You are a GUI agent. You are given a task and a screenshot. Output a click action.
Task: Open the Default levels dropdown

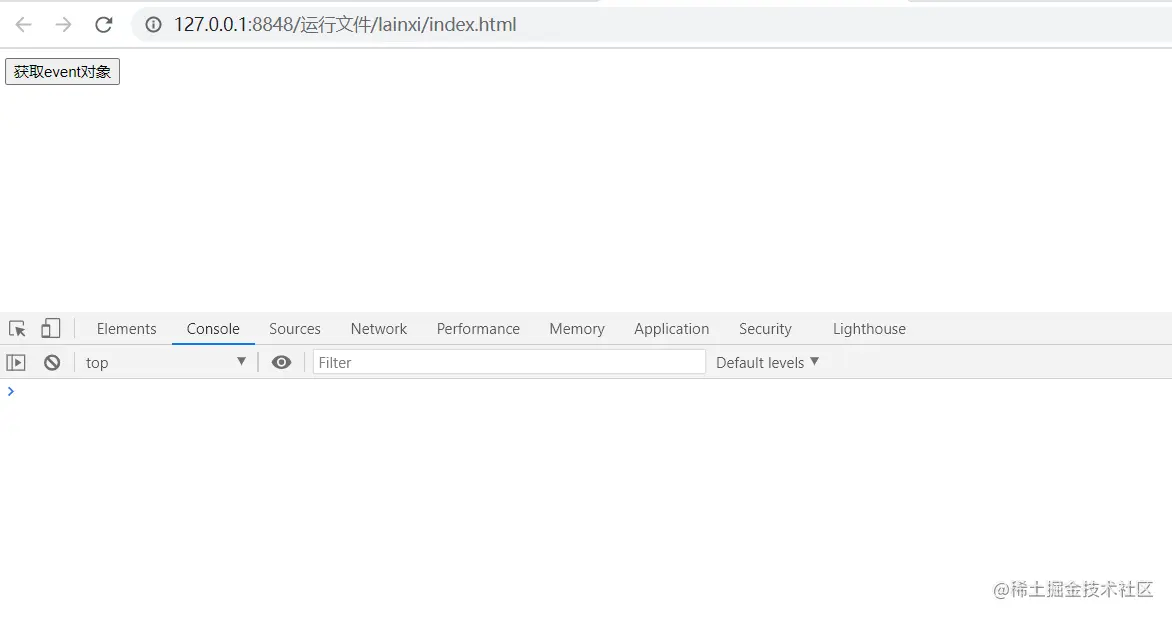pyautogui.click(x=768, y=362)
